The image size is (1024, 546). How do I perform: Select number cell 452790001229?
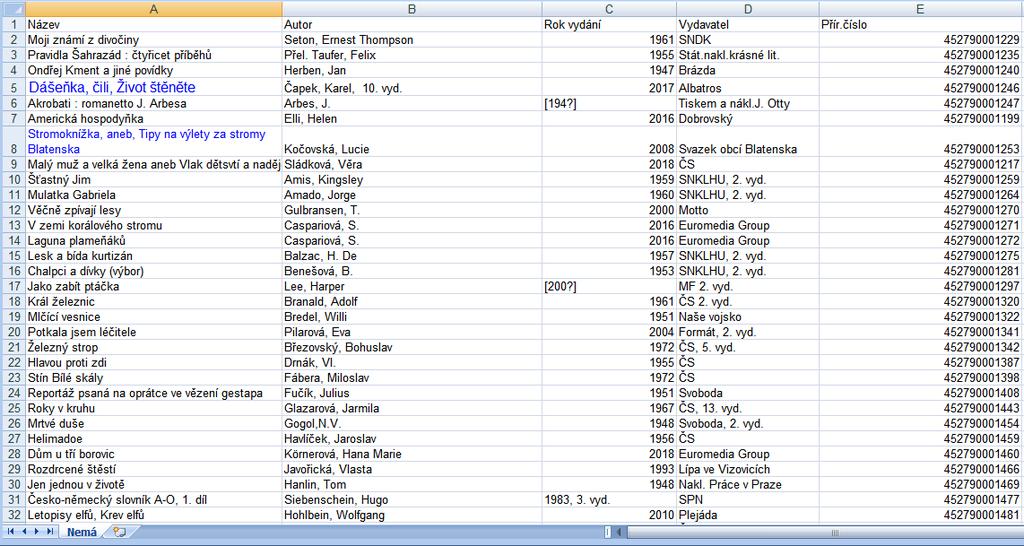(x=920, y=40)
